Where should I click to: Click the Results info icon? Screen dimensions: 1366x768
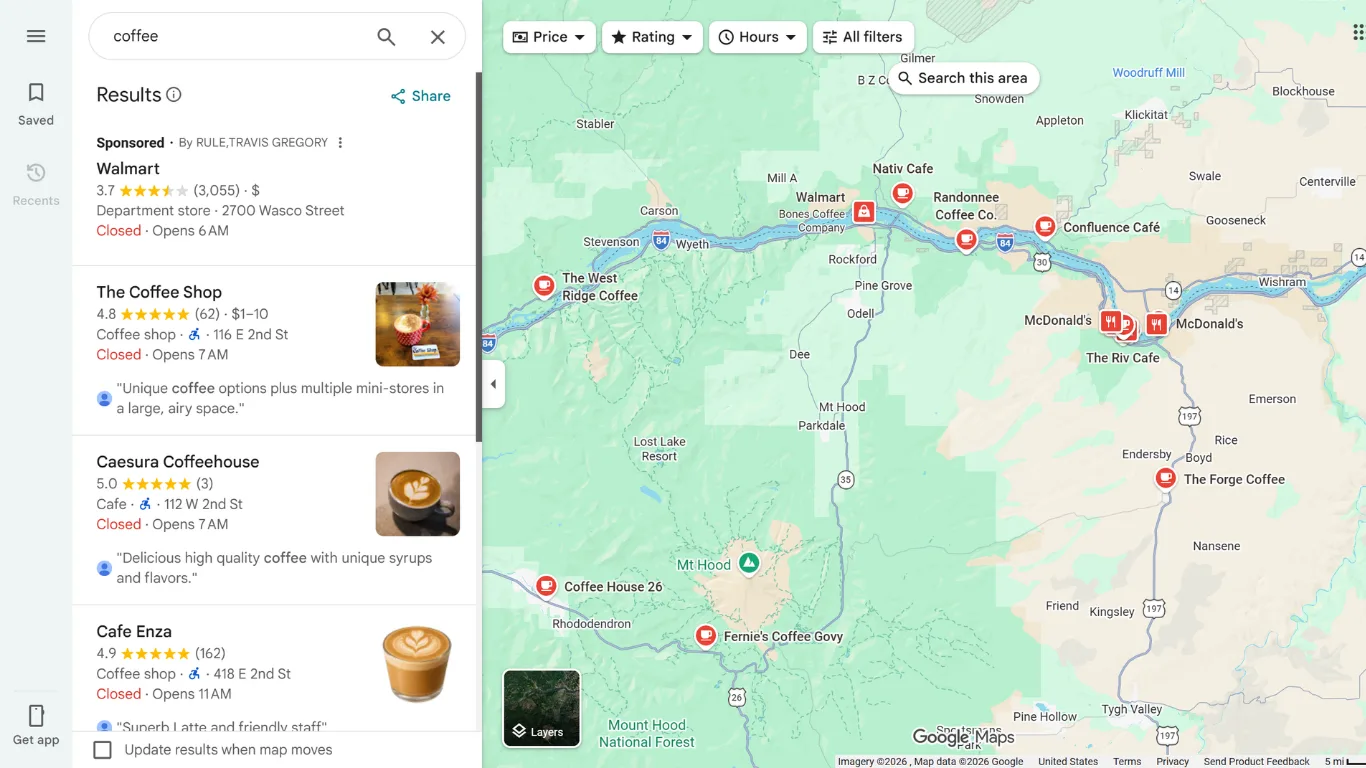(174, 95)
